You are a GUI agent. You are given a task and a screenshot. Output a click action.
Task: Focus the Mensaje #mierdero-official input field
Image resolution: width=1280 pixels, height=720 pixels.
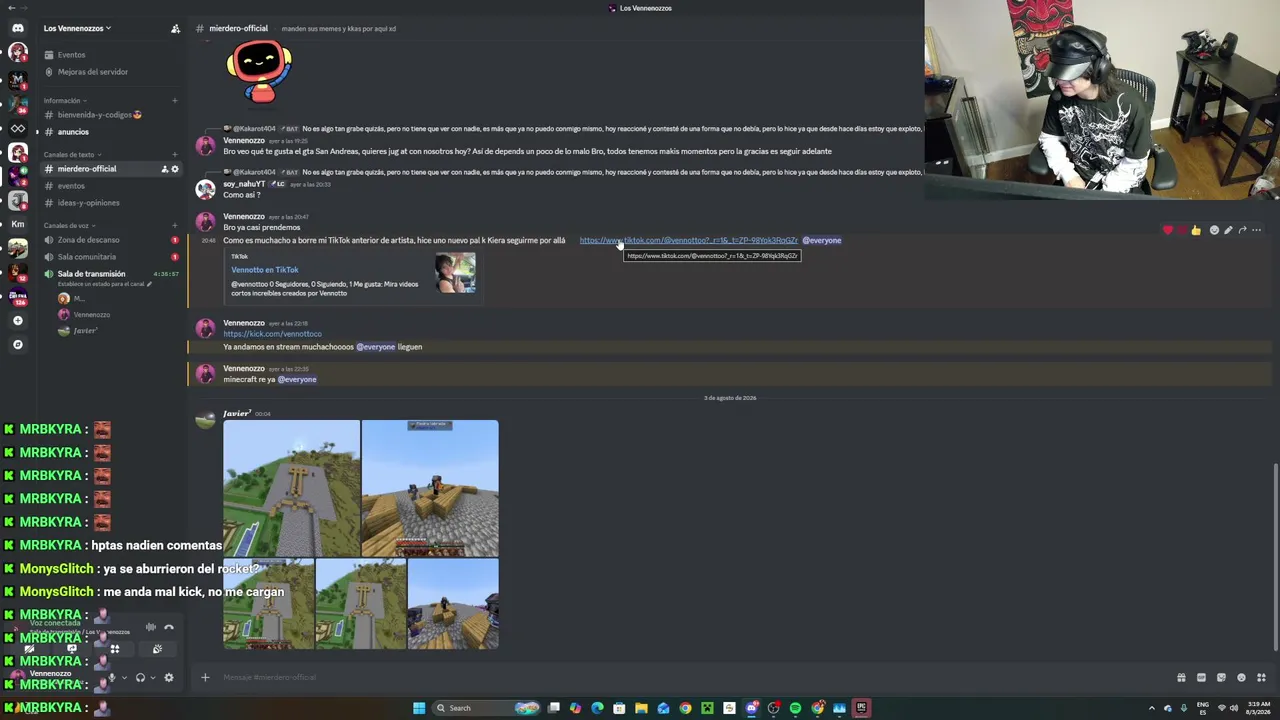(690, 678)
